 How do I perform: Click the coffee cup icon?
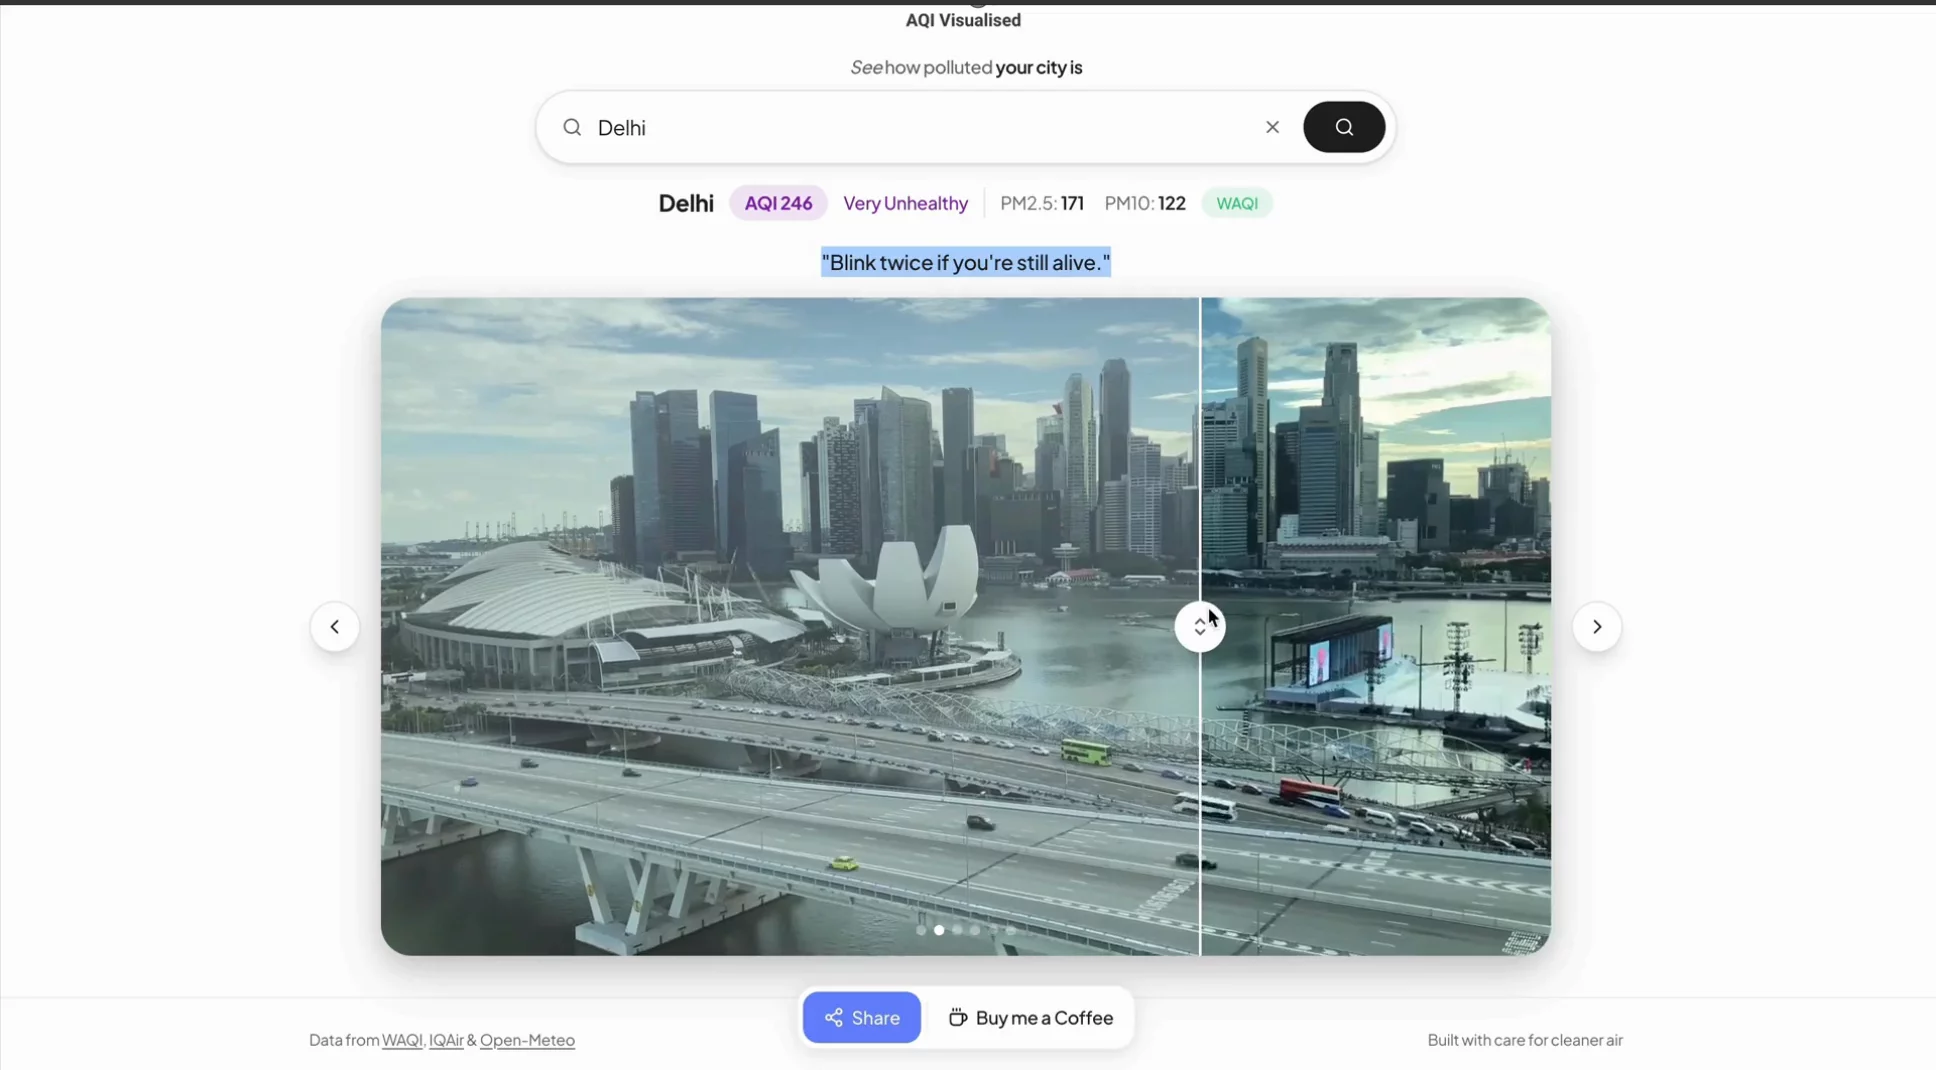pos(957,1018)
